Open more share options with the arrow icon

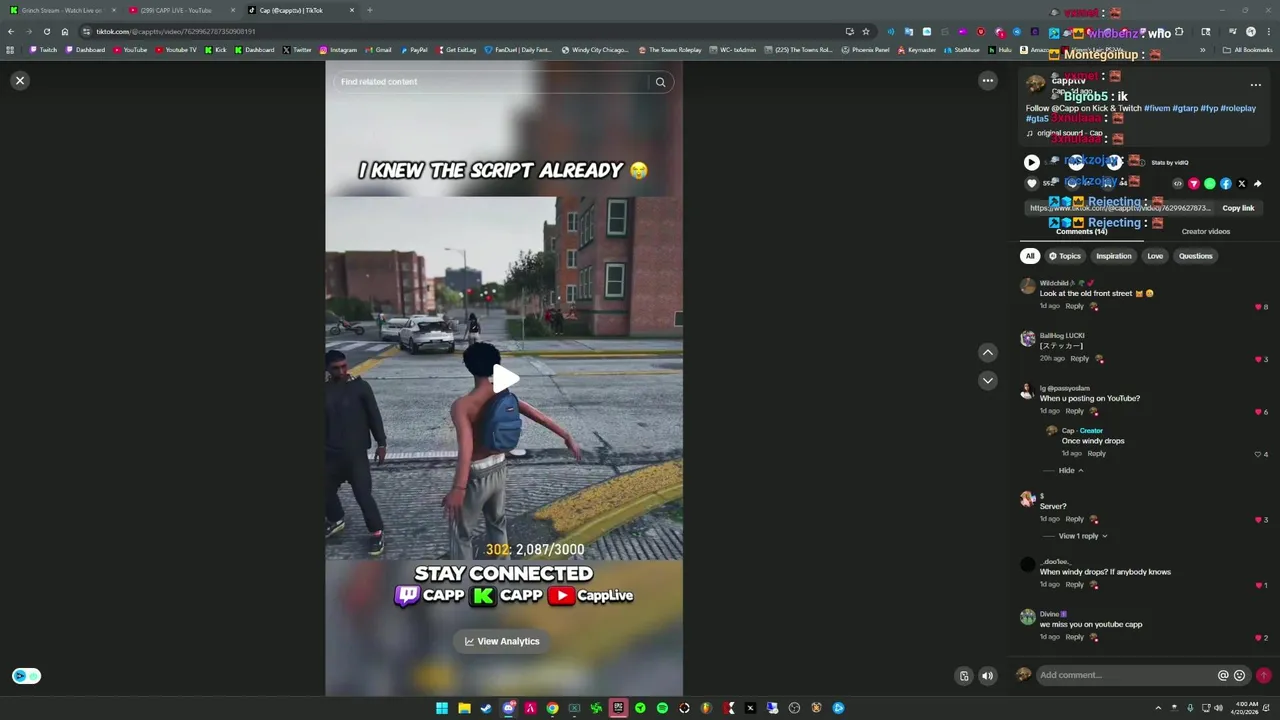point(1258,184)
